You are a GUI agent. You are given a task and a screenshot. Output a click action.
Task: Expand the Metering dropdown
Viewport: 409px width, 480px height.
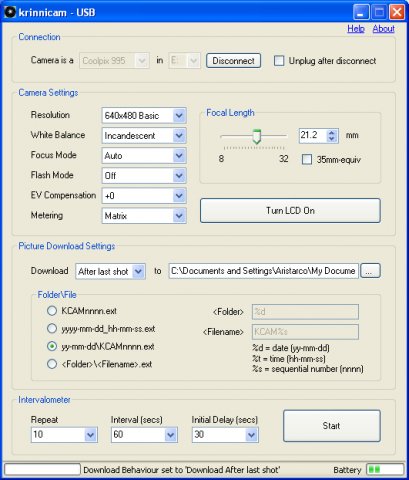[144, 216]
